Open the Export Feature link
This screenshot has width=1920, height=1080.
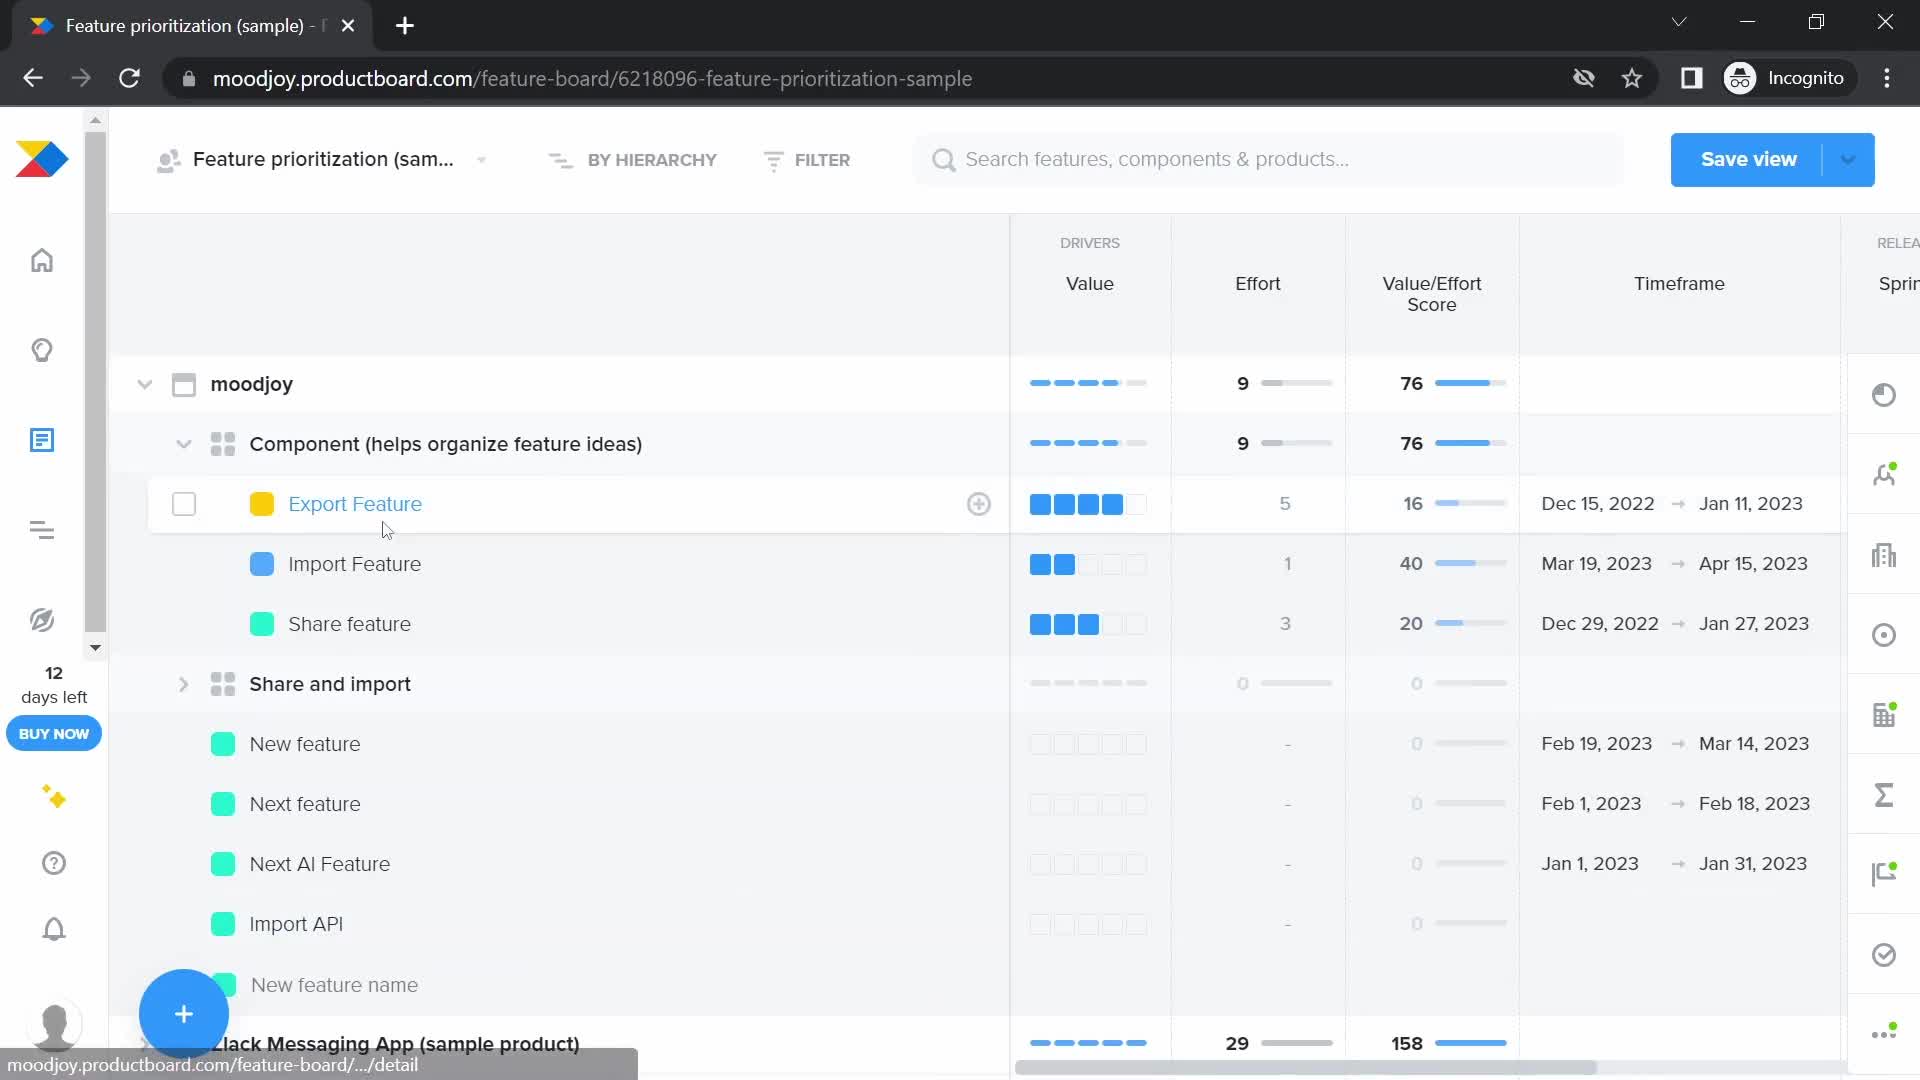click(355, 504)
